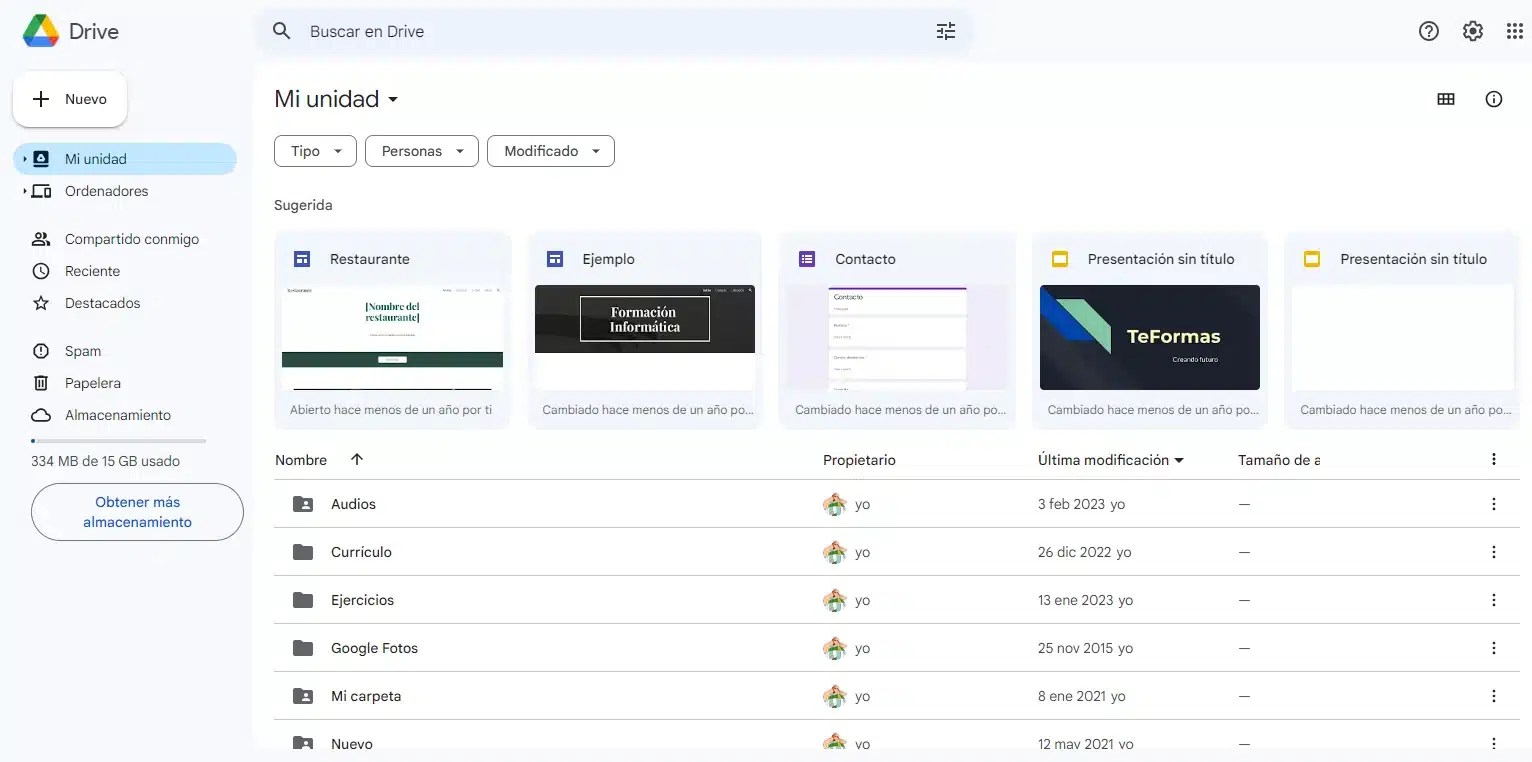The width and height of the screenshot is (1532, 762).
Task: Click the 25 nov 2015 date
Action: coord(1075,648)
